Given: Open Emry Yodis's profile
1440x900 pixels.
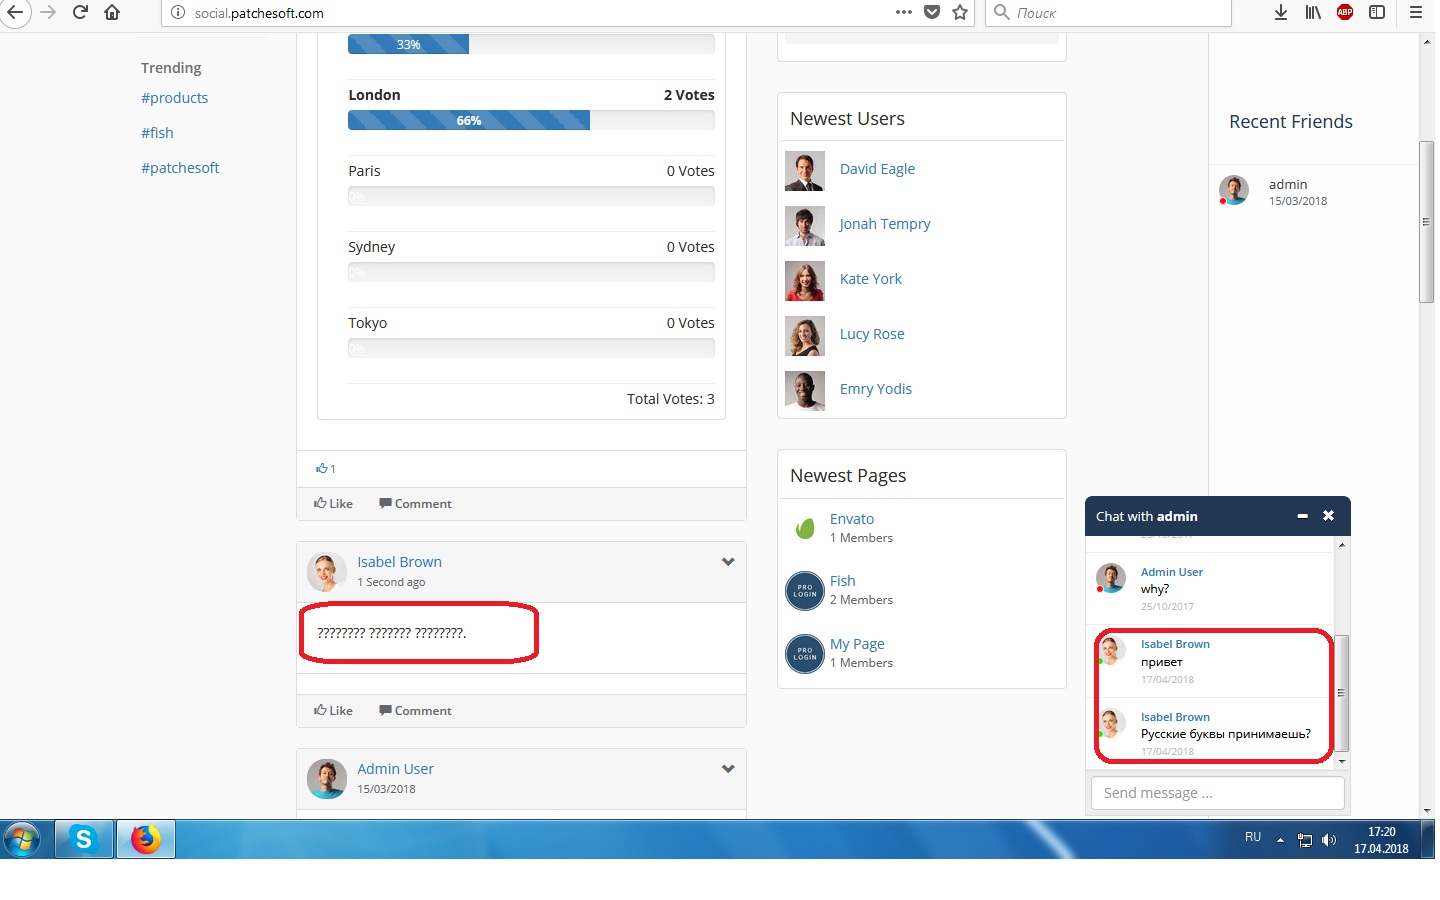Looking at the screenshot, I should point(876,389).
